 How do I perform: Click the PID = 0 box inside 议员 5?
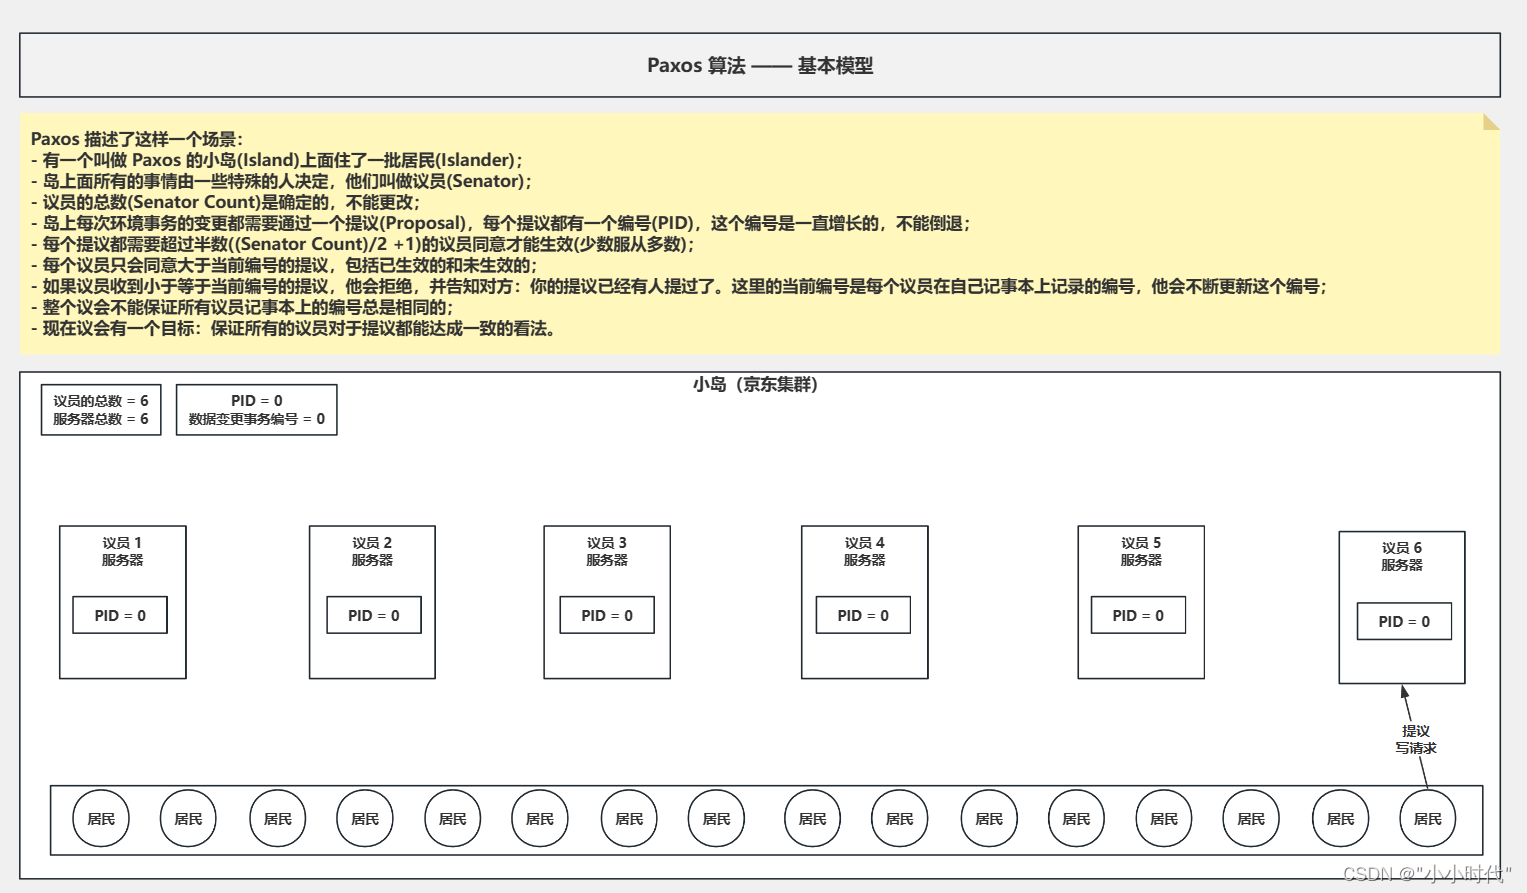[x=1138, y=615]
